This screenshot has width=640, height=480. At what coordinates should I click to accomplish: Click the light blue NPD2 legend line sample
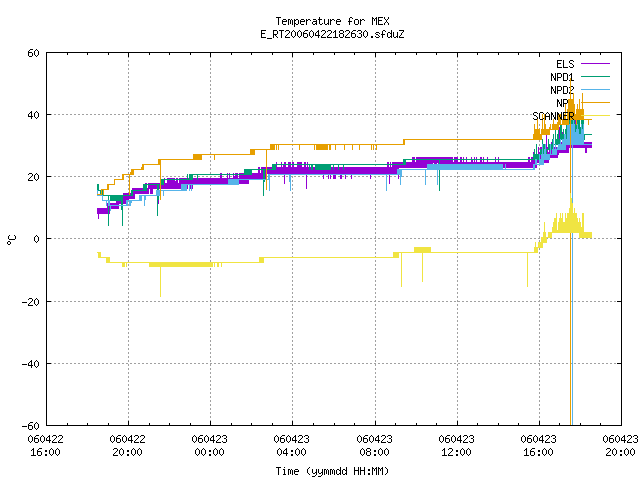[595, 89]
